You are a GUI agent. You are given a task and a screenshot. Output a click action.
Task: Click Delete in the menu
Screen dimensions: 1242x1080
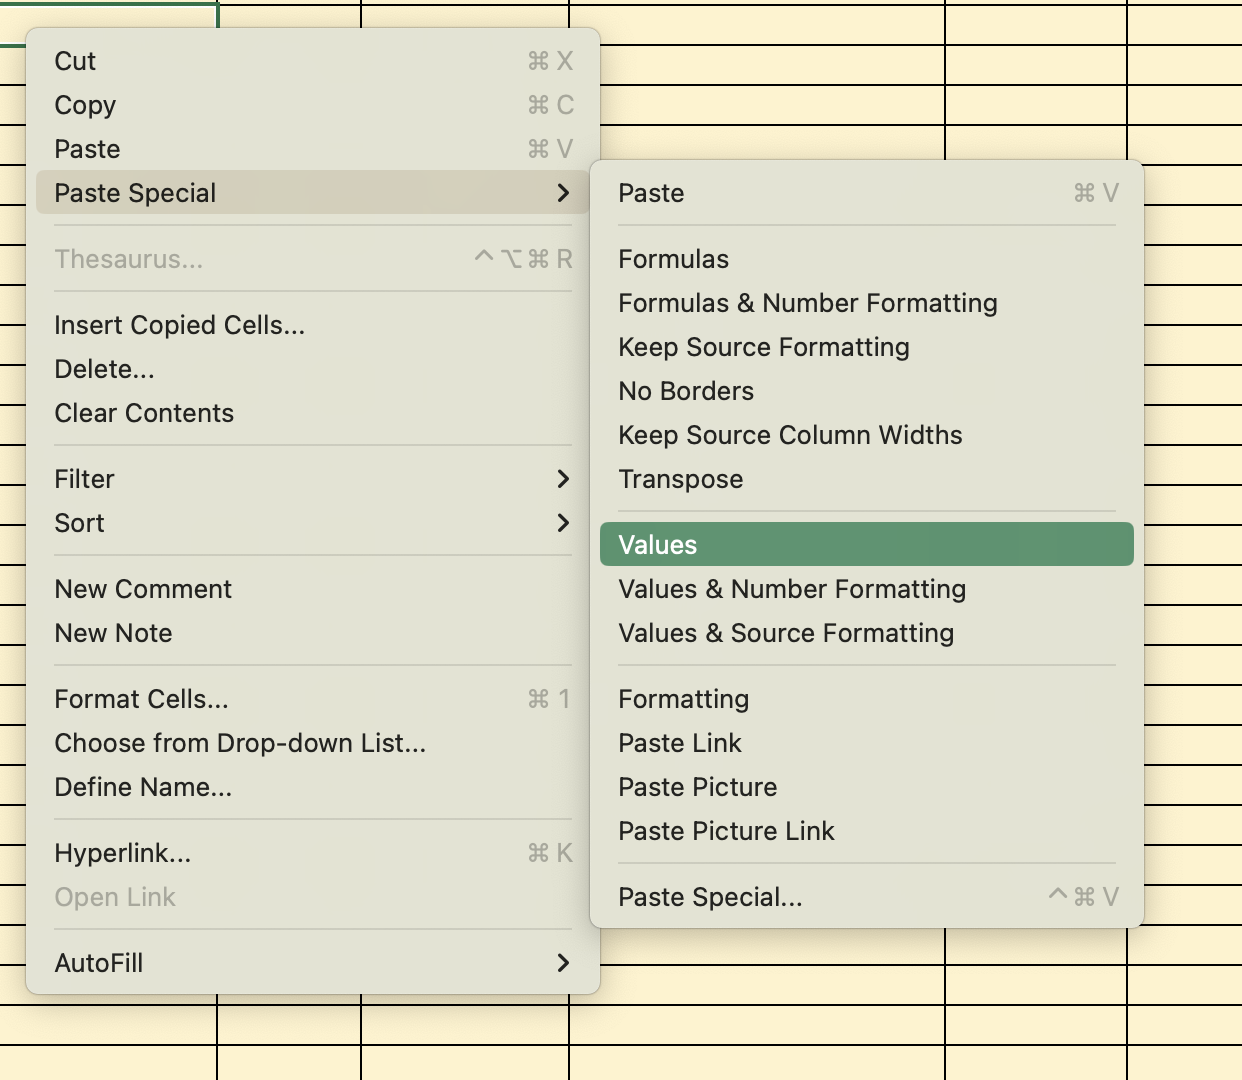(x=104, y=369)
